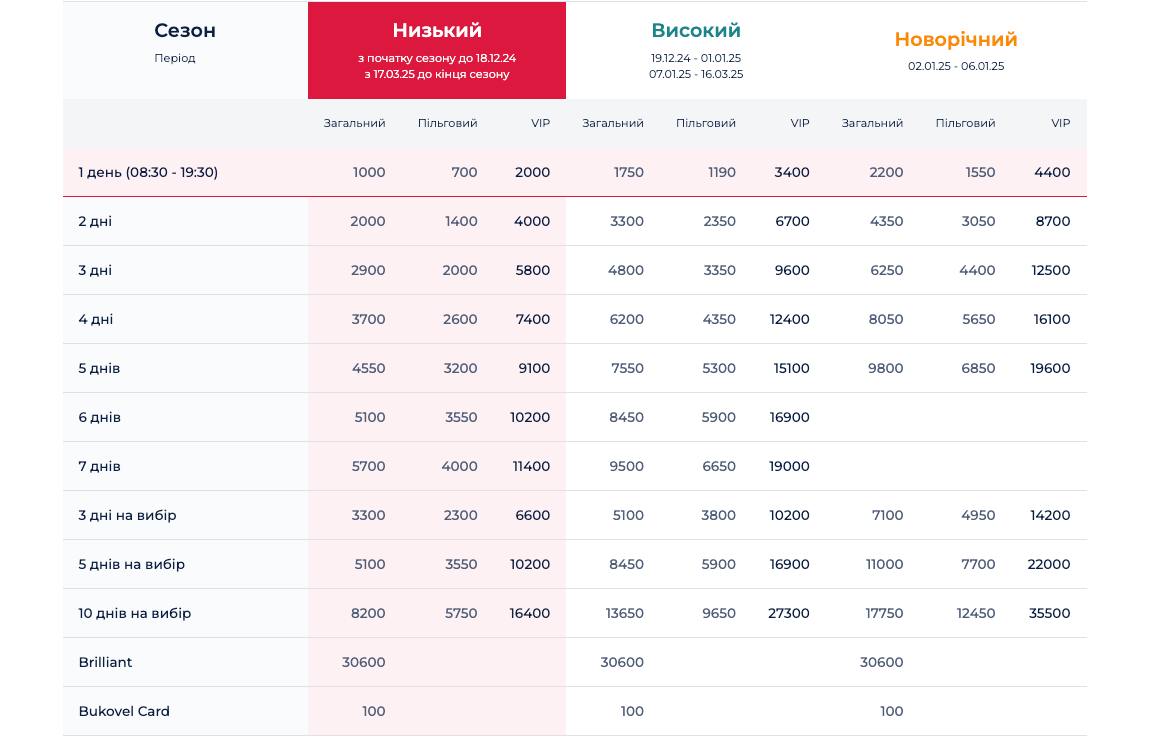Click Bukovel Card price 100 in Низький column
Screen dimensions: 1152x739
click(x=373, y=711)
